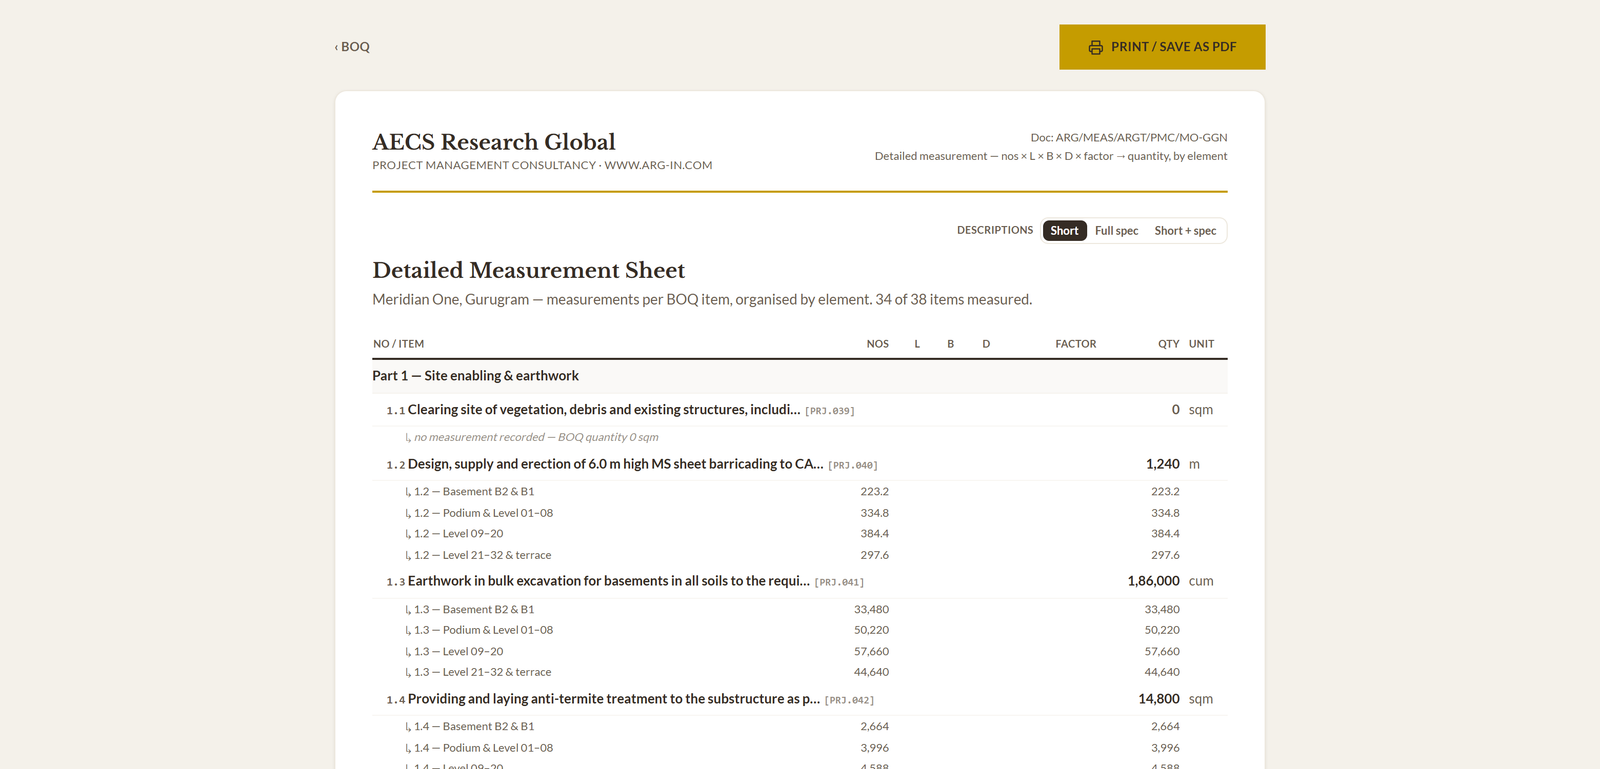Select row 1.4 — Podium & Level 01–08

pyautogui.click(x=799, y=748)
